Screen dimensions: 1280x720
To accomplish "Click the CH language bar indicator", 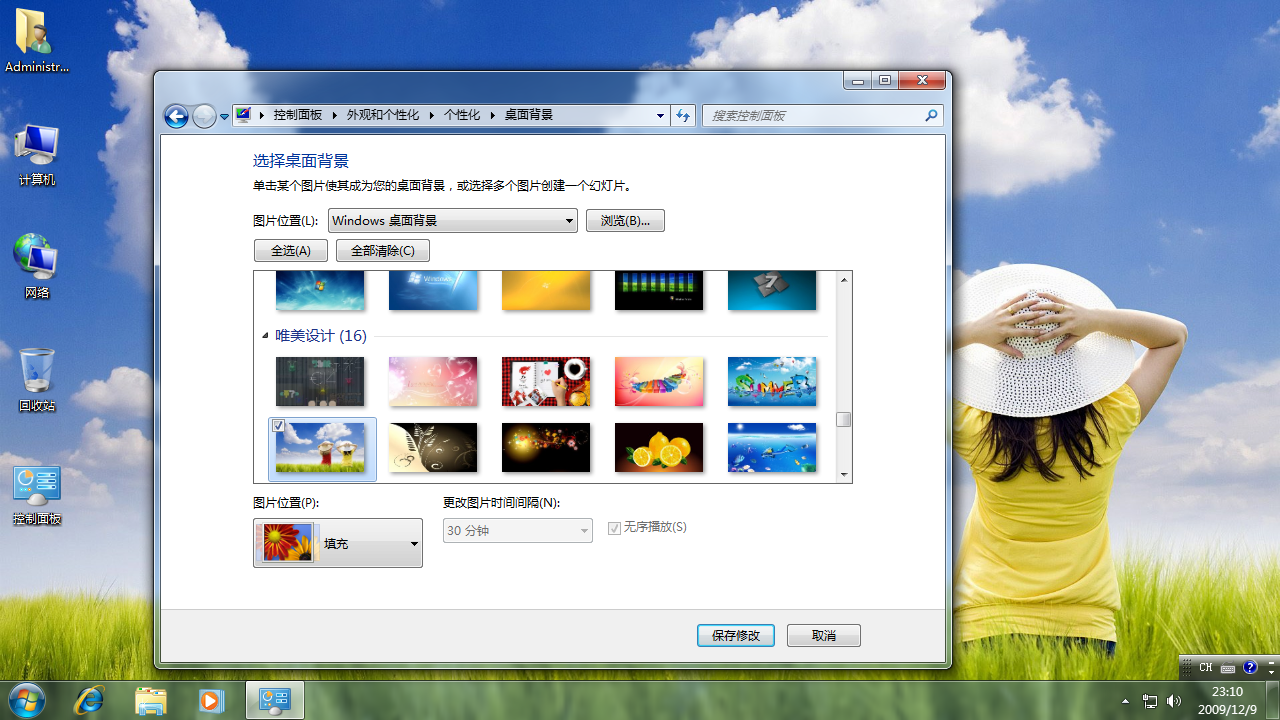I will pos(1205,667).
